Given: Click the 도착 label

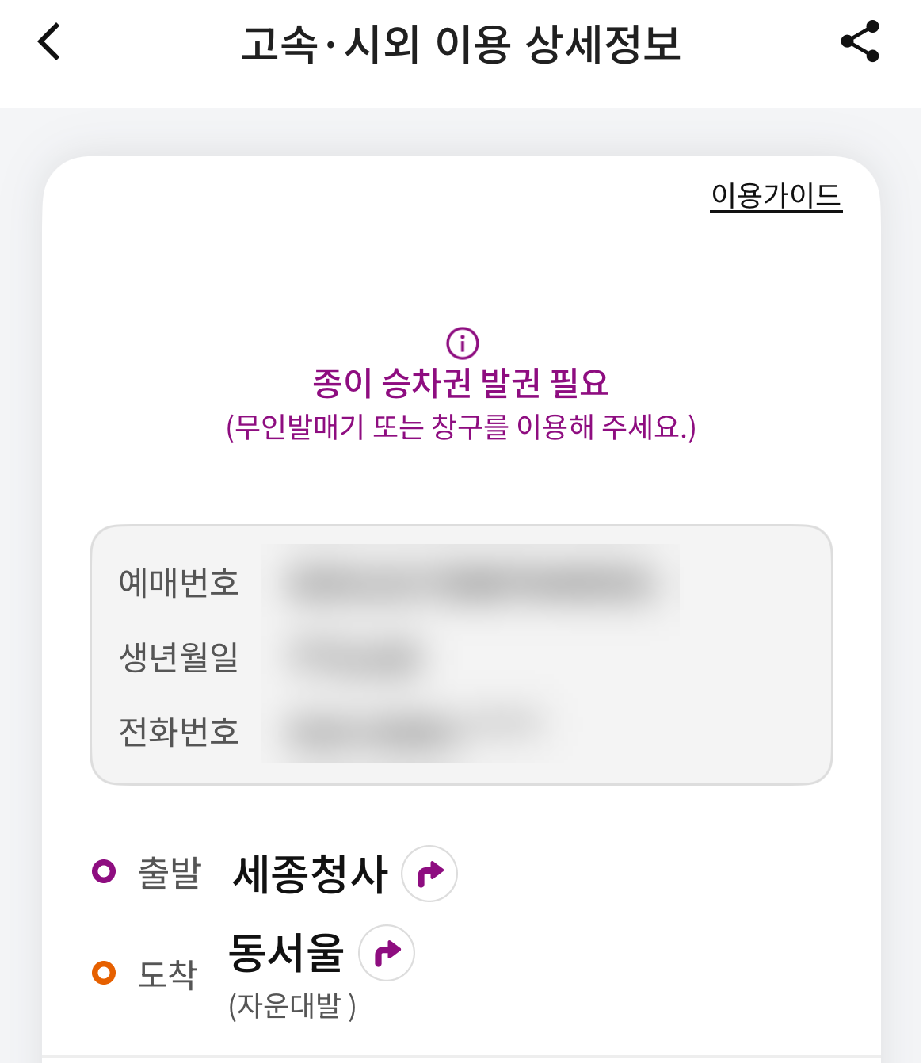Looking at the screenshot, I should [168, 974].
